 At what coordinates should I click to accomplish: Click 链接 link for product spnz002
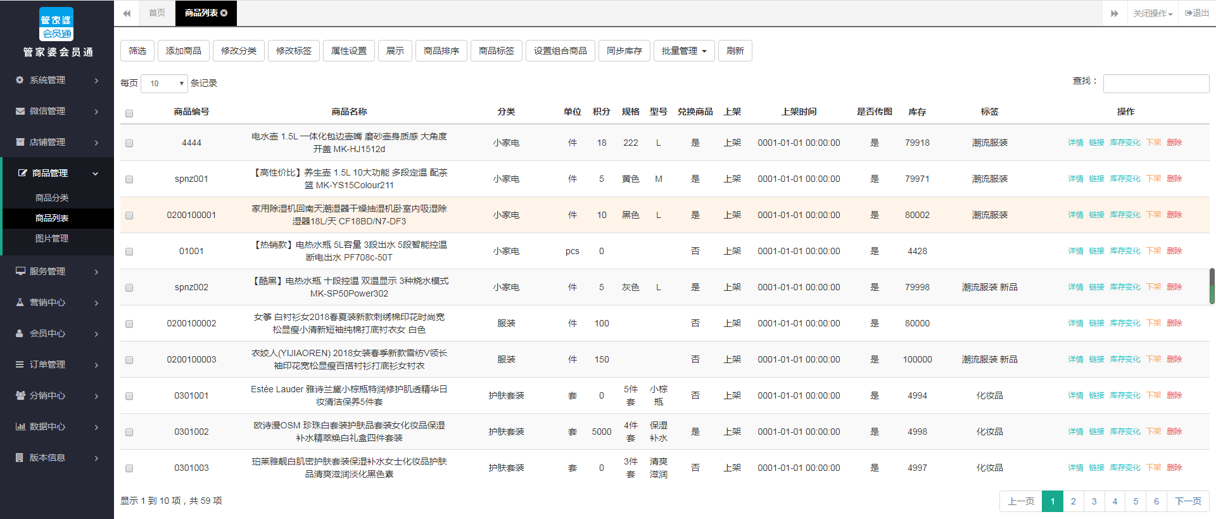coord(1097,287)
